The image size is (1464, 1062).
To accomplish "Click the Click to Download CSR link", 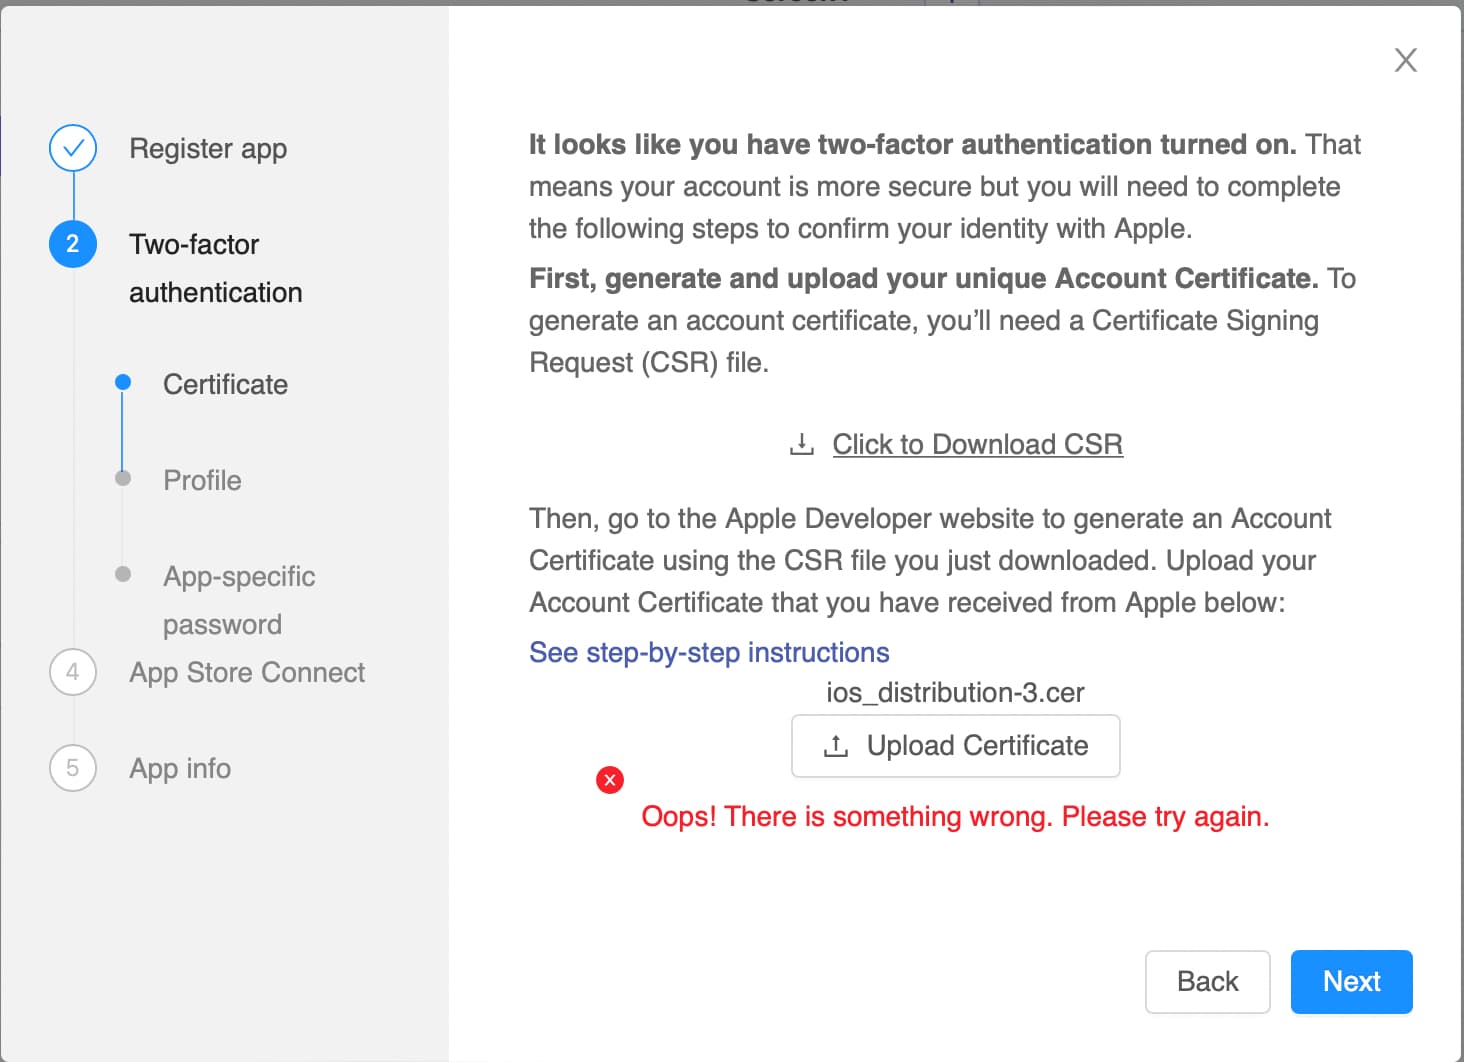I will [x=977, y=445].
